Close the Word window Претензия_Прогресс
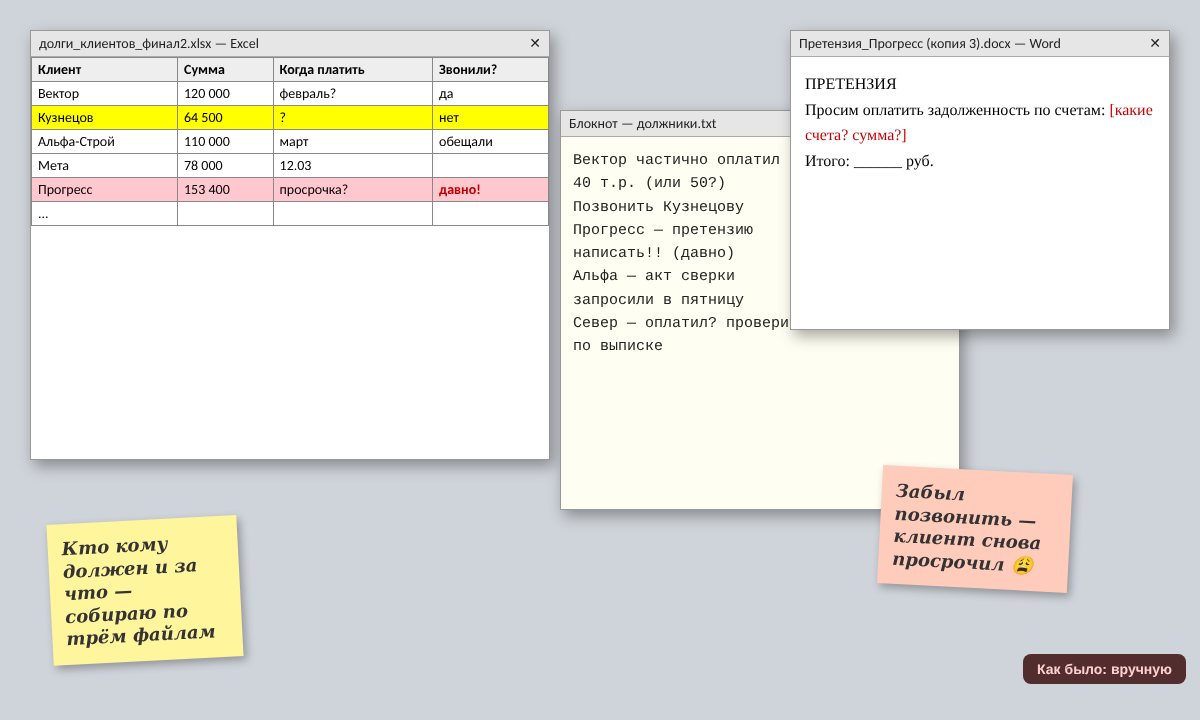 1155,43
